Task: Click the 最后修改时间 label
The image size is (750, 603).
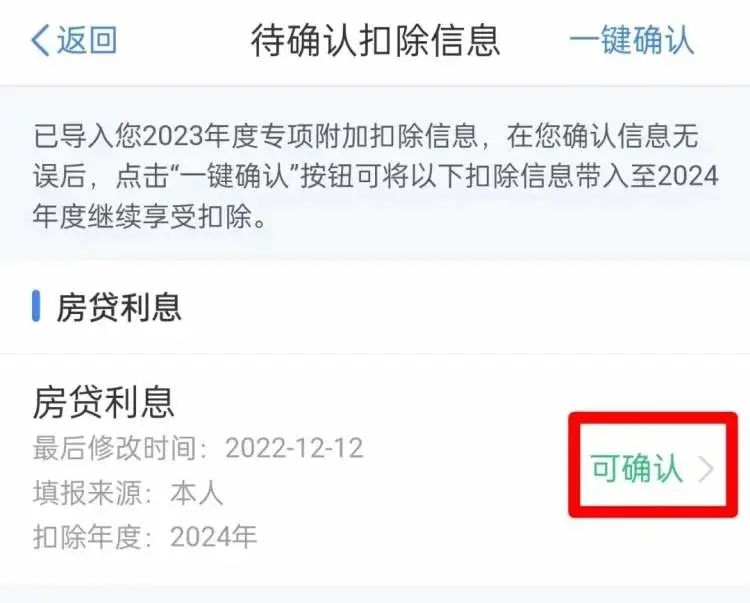Action: click(x=115, y=449)
